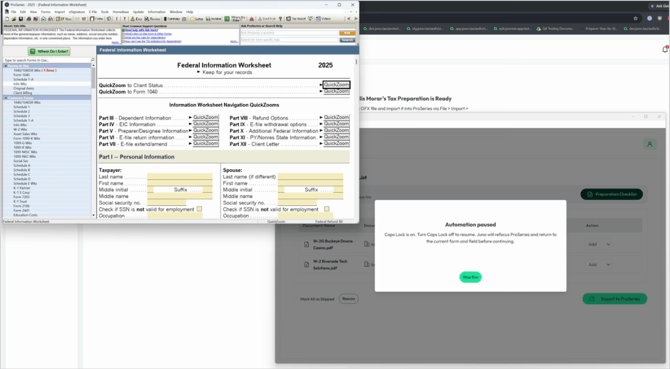This screenshot has height=369, width=670.
Task: Open the Forms menu
Action: (45, 12)
